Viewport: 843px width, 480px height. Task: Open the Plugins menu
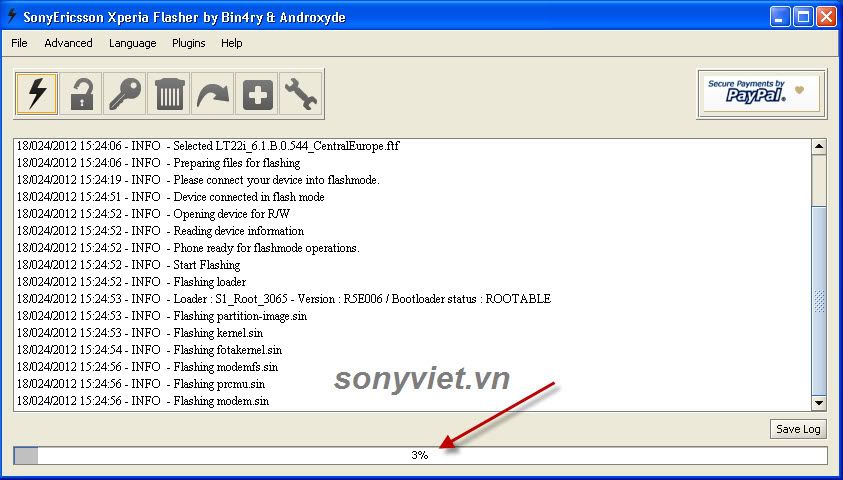(189, 43)
